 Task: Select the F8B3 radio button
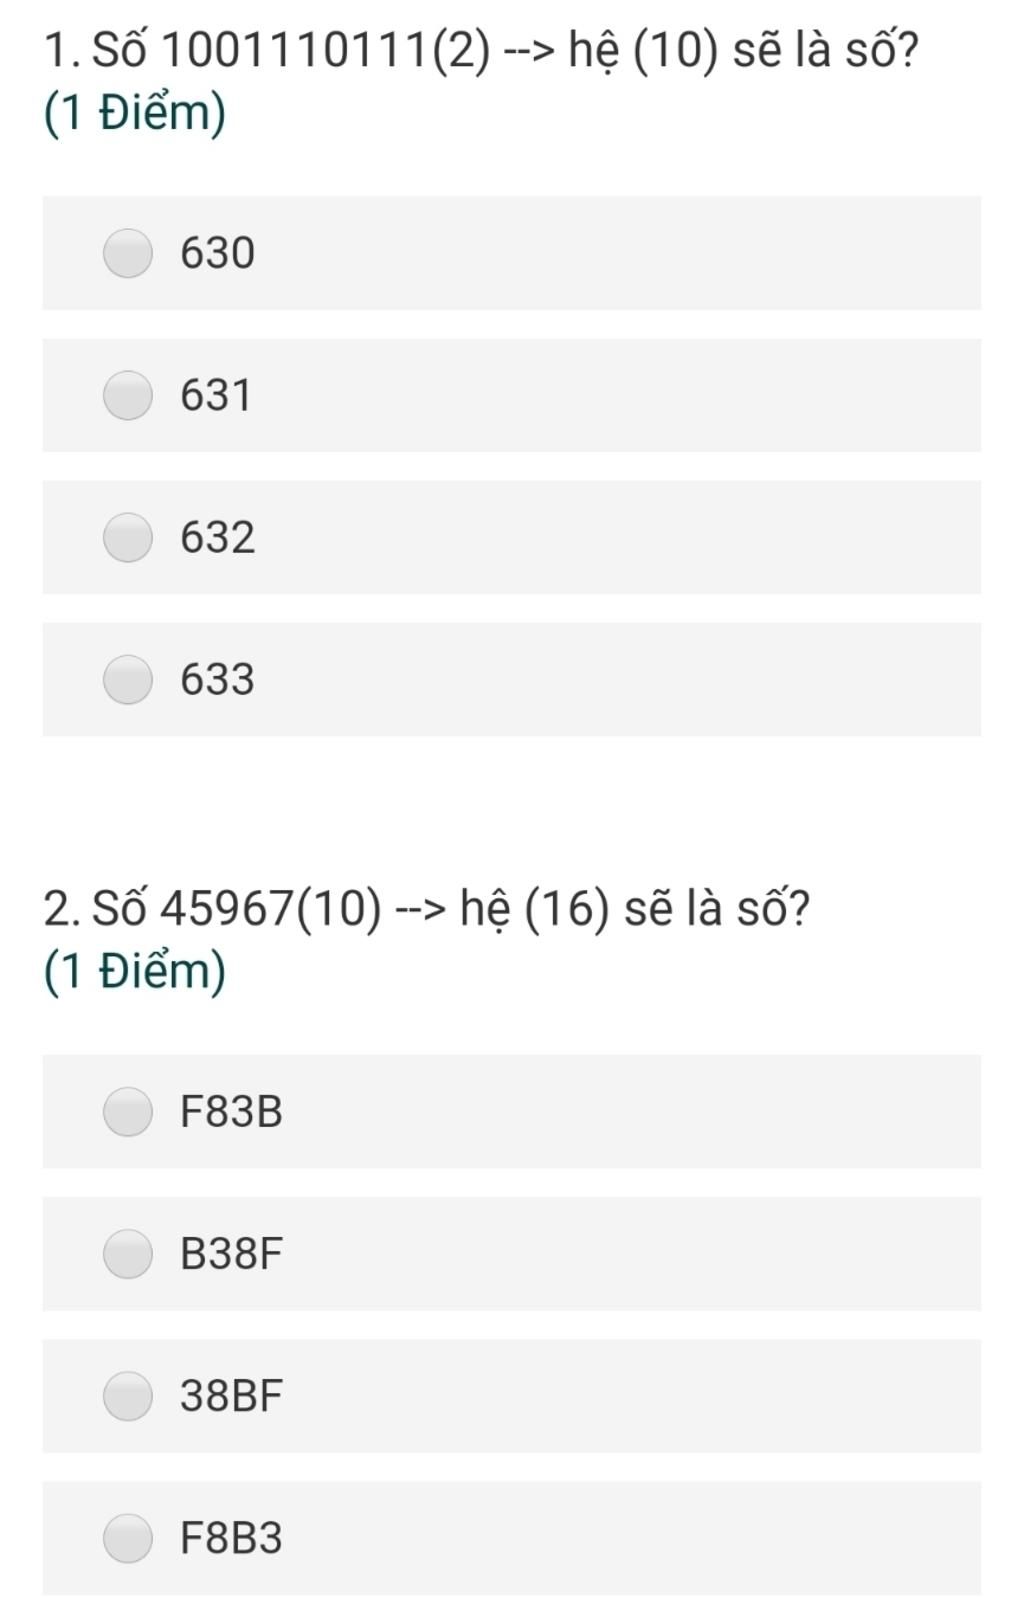point(128,1537)
